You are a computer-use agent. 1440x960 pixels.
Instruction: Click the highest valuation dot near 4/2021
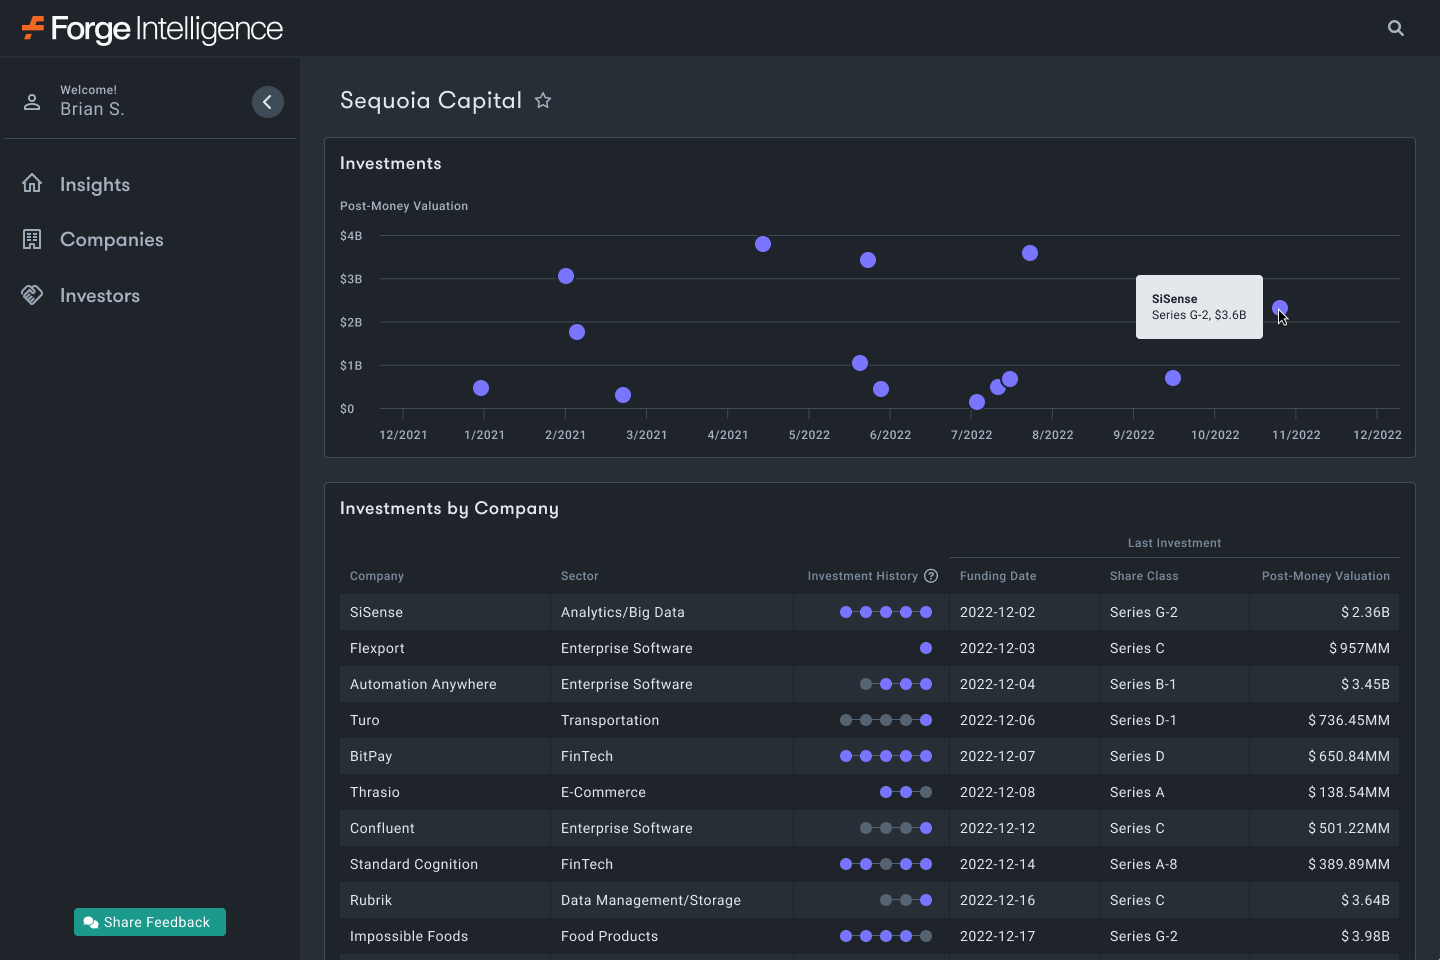pyautogui.click(x=763, y=243)
